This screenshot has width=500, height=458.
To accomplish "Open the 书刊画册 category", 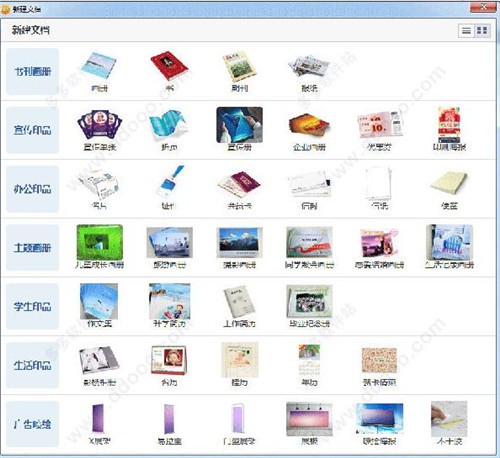I will (x=32, y=71).
